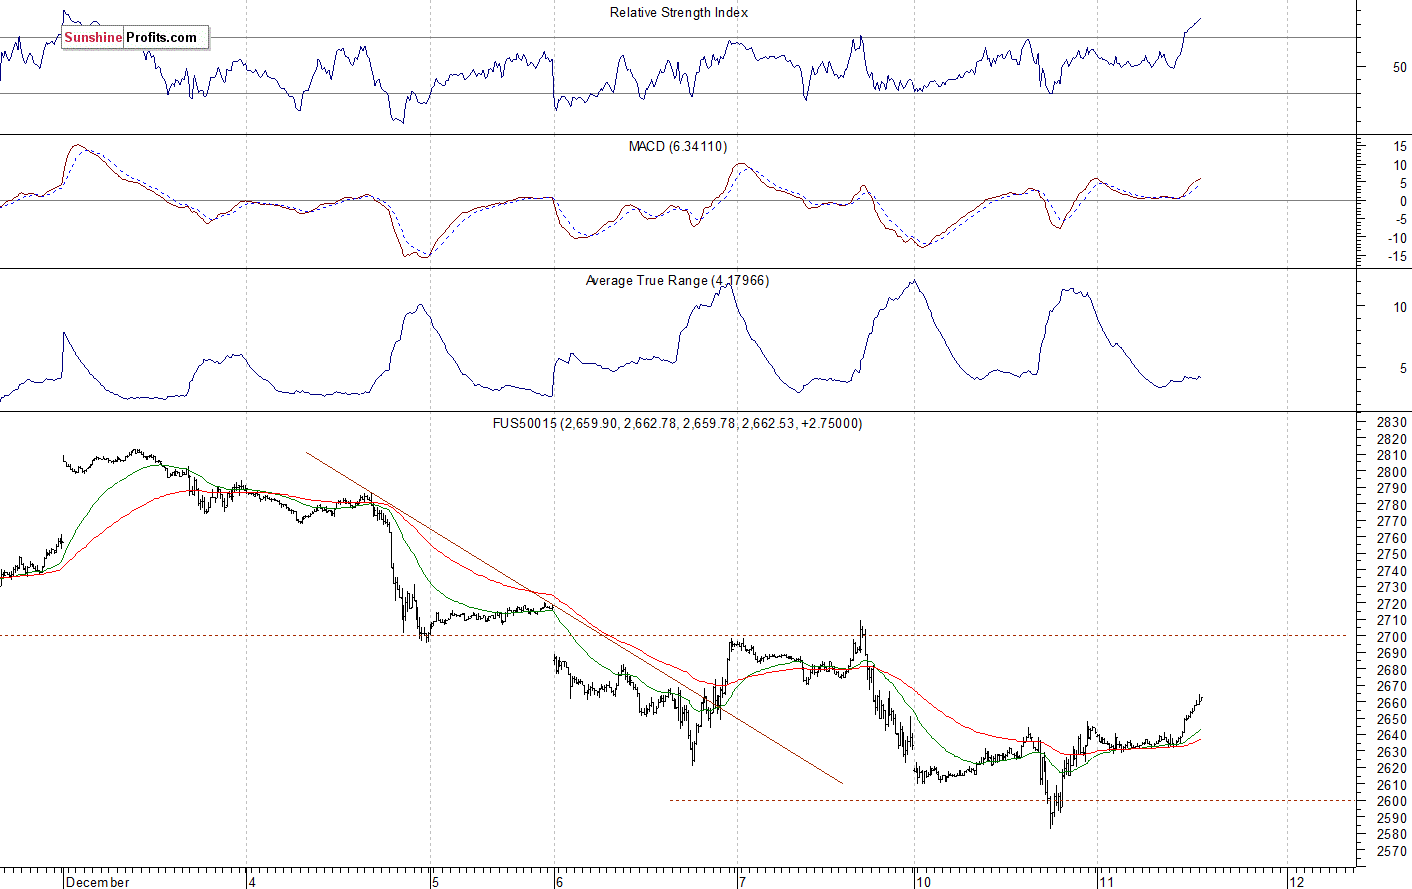The image size is (1412, 889).
Task: Click price axis value 2660
Action: click(1392, 703)
